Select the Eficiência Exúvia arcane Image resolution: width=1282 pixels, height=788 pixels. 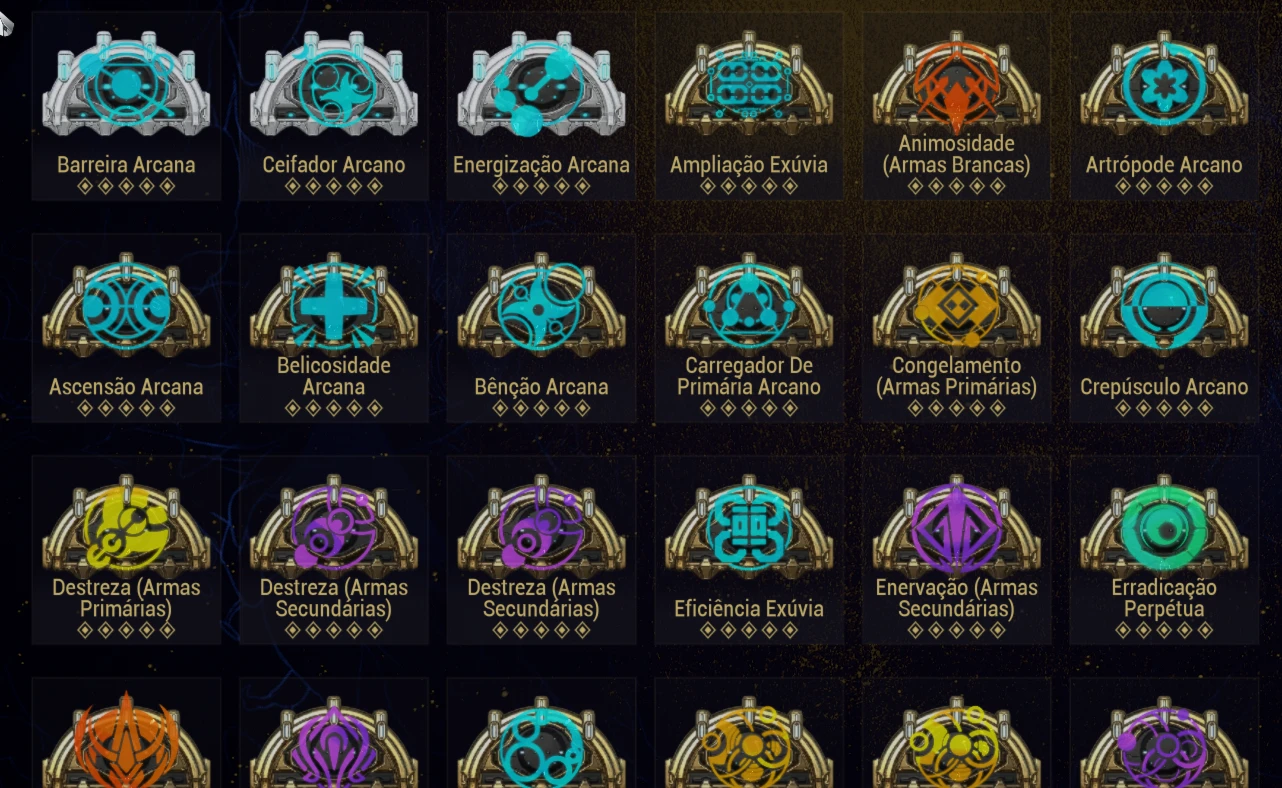click(x=749, y=550)
